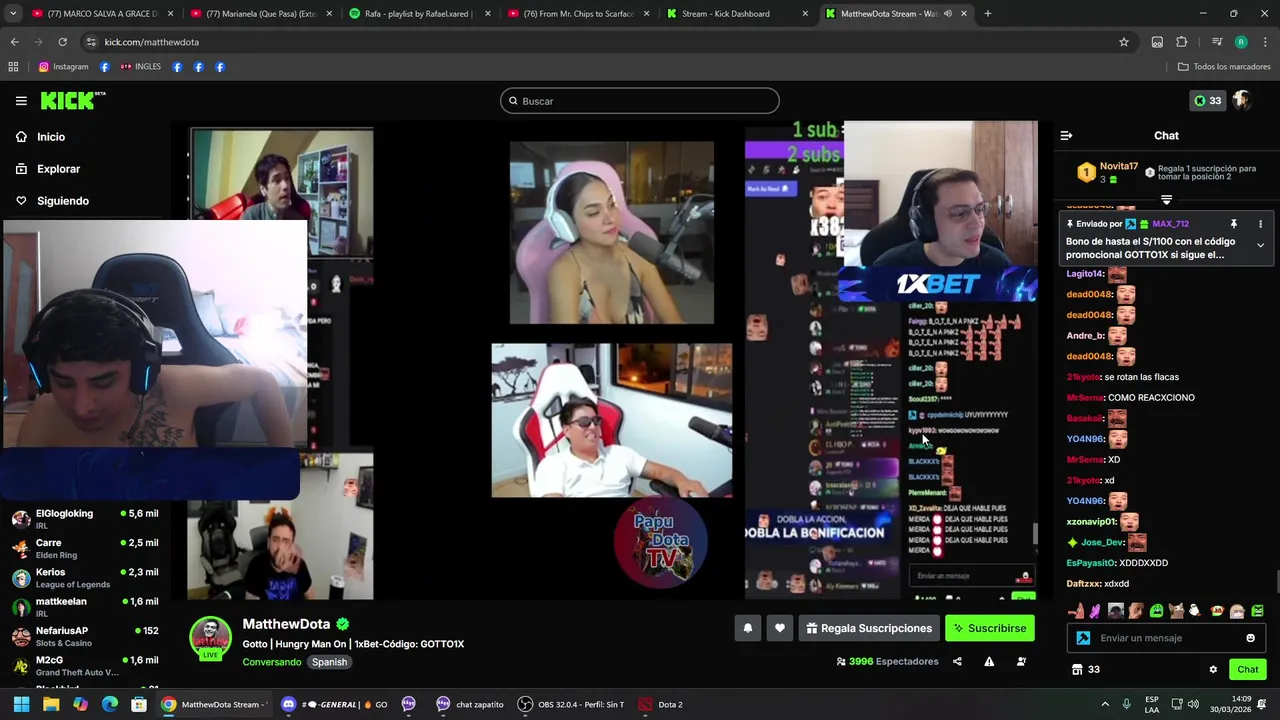
Task: Open the Kick user profile avatar menu
Action: click(1241, 100)
